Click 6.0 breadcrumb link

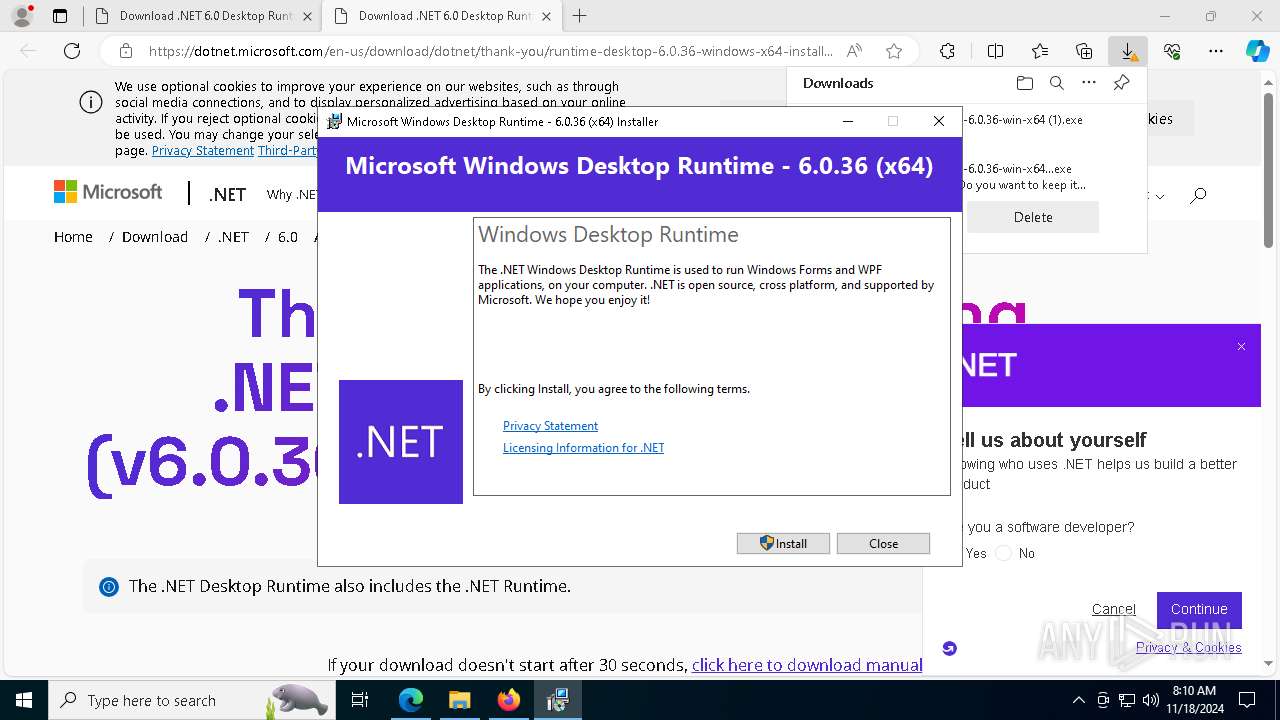click(288, 237)
